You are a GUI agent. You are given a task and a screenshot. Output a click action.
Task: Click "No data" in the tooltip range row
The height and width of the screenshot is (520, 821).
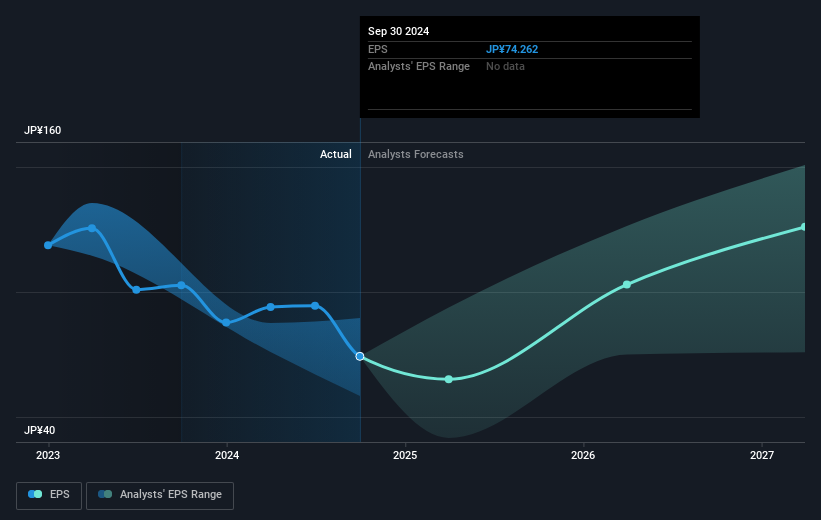point(505,66)
